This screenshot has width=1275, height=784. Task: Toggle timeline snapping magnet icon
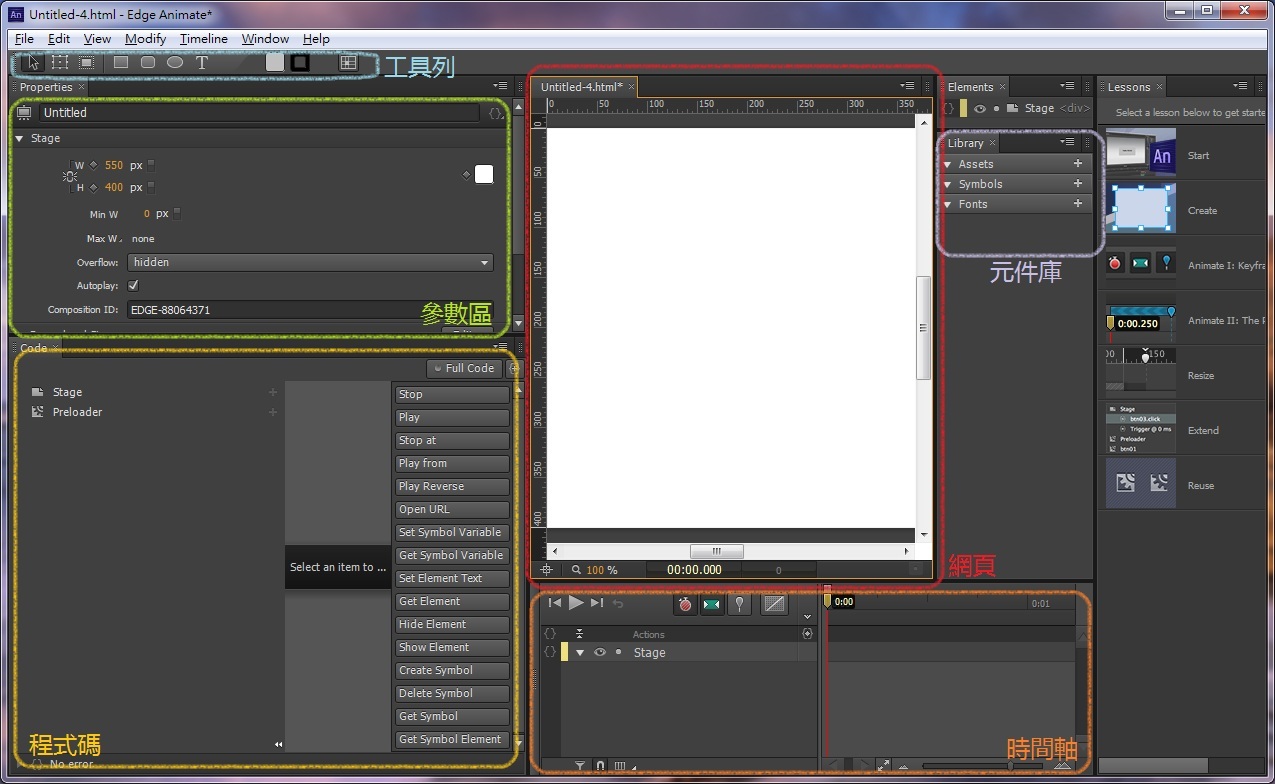pyautogui.click(x=600, y=767)
